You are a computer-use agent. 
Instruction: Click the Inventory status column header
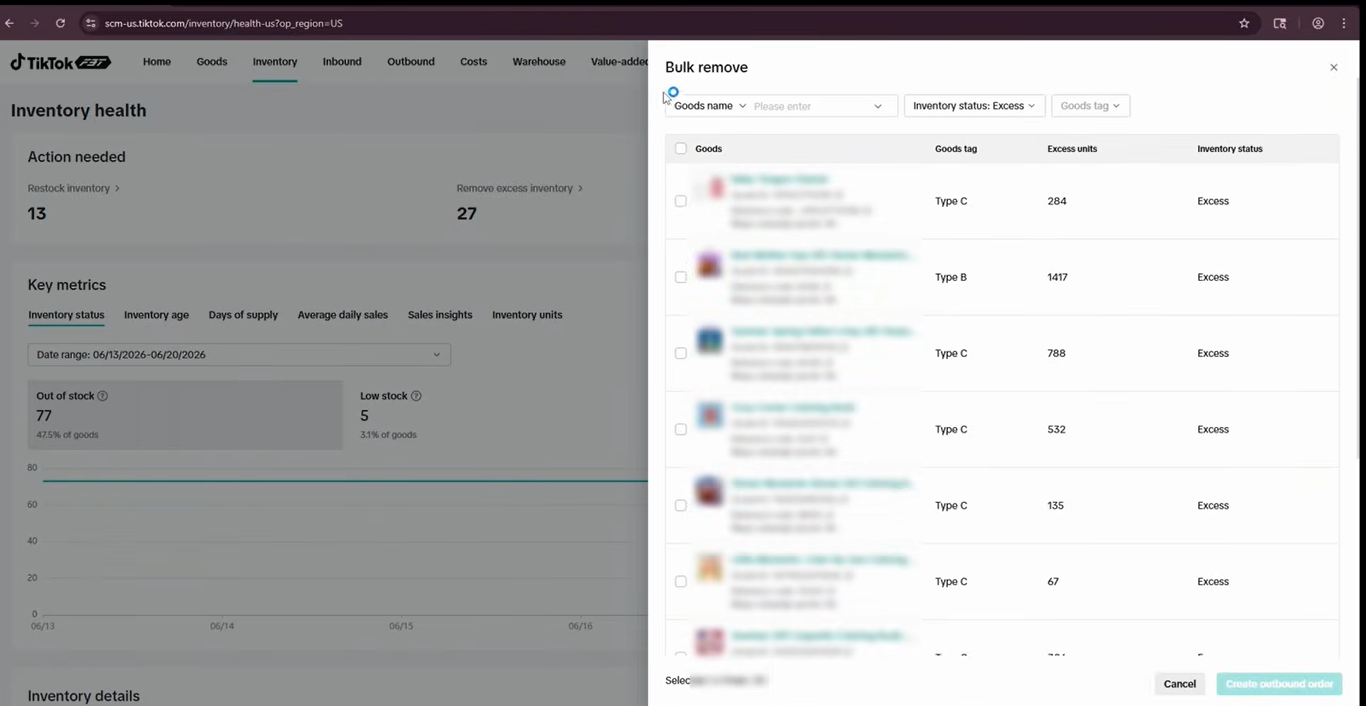[x=1230, y=149]
